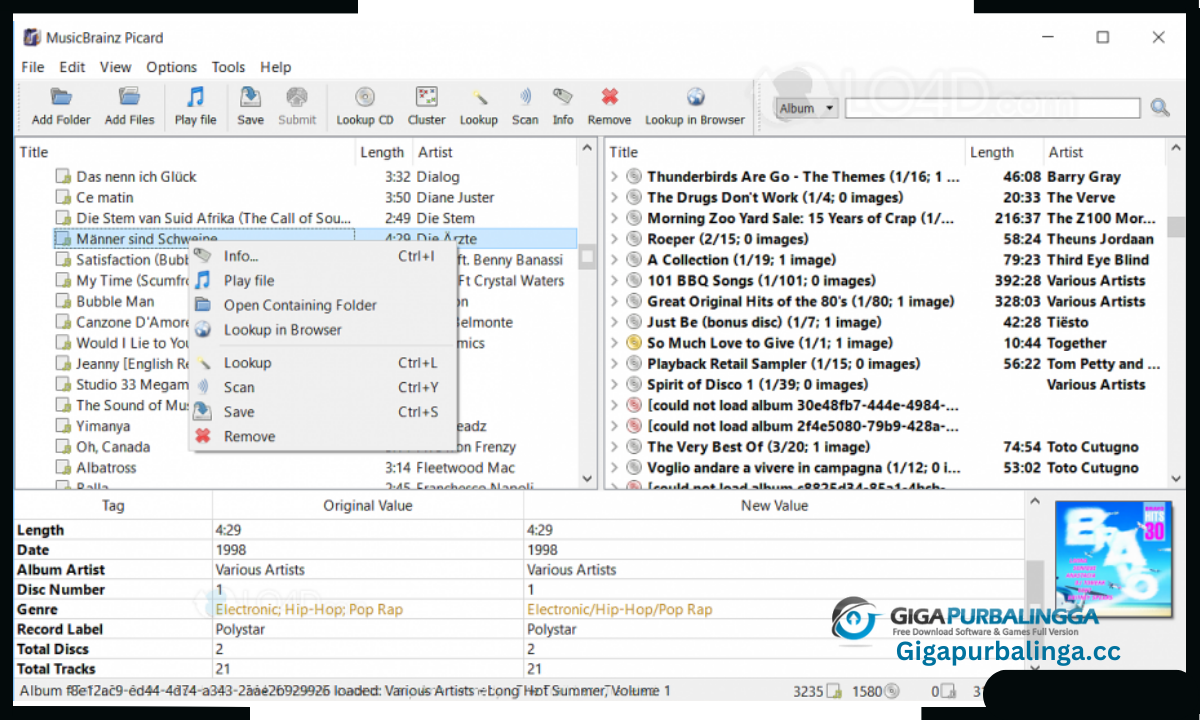Expand Spirit of Disco 1 album

614,385
